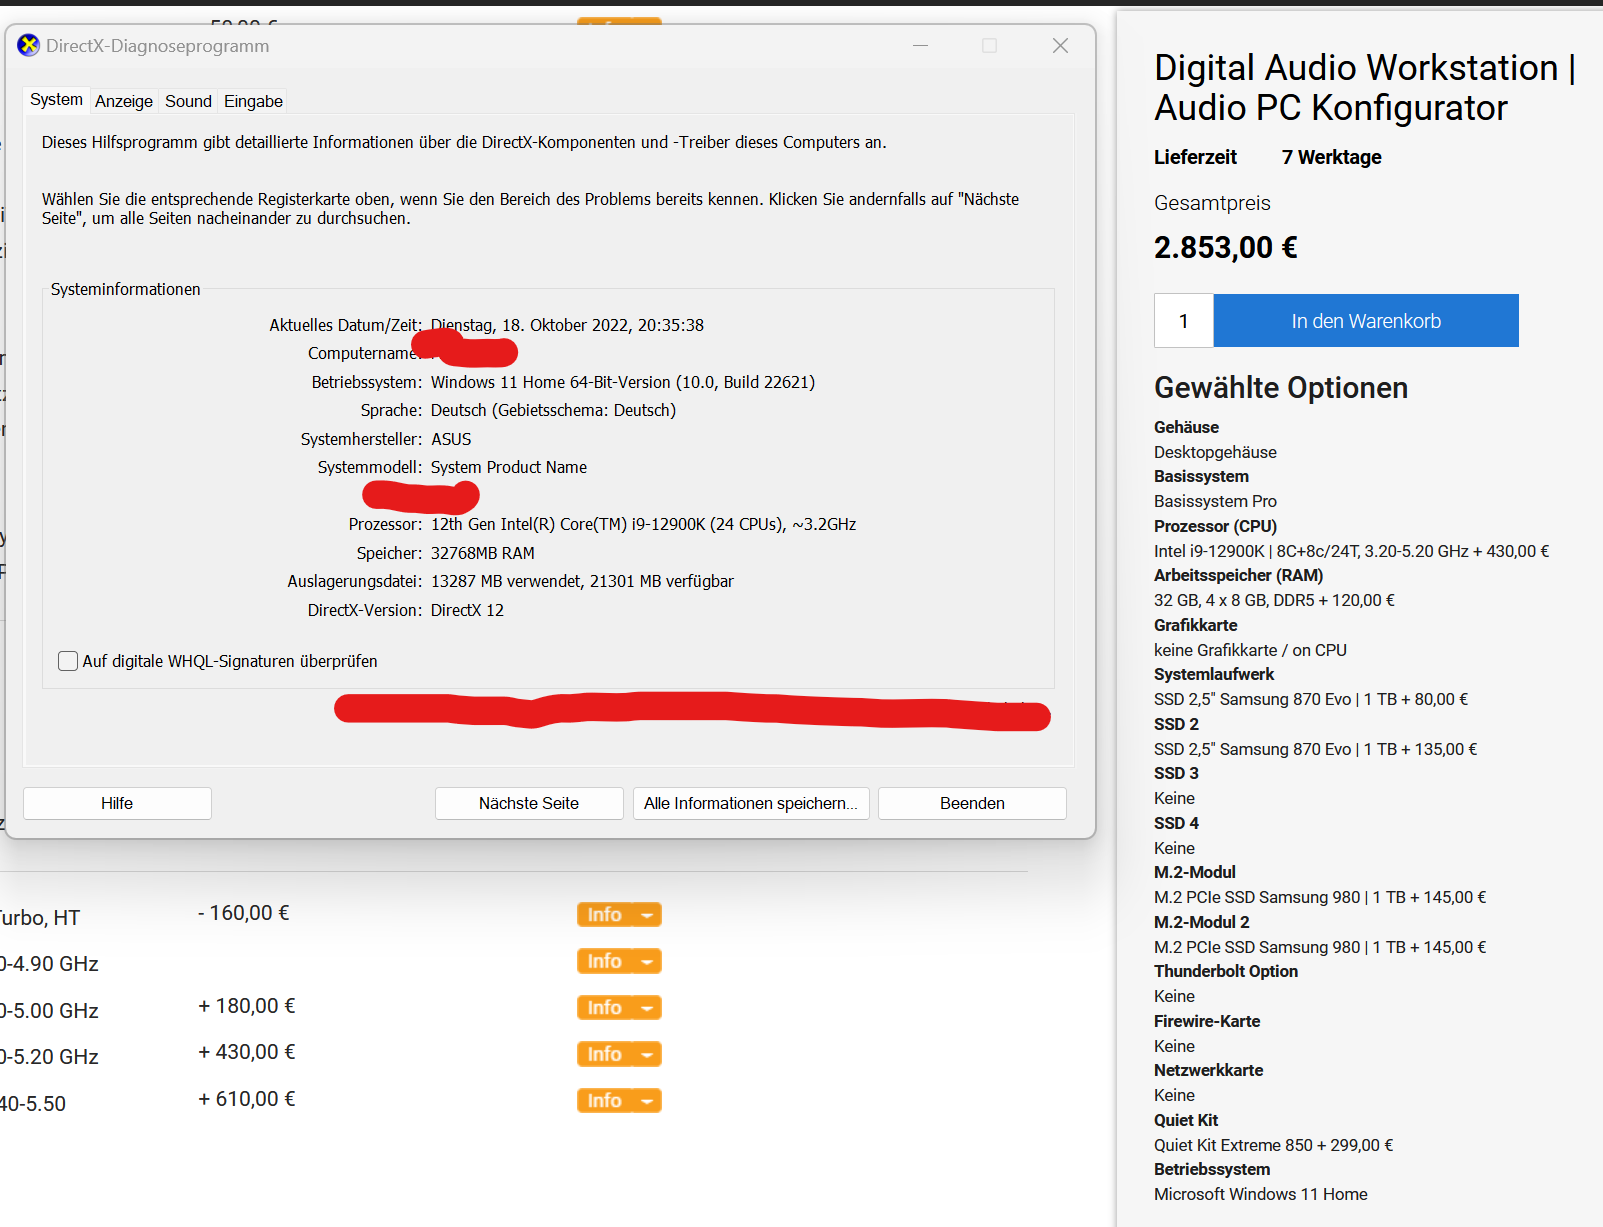Click the Desktopgehäuse option line
The width and height of the screenshot is (1603, 1227).
coord(1215,452)
